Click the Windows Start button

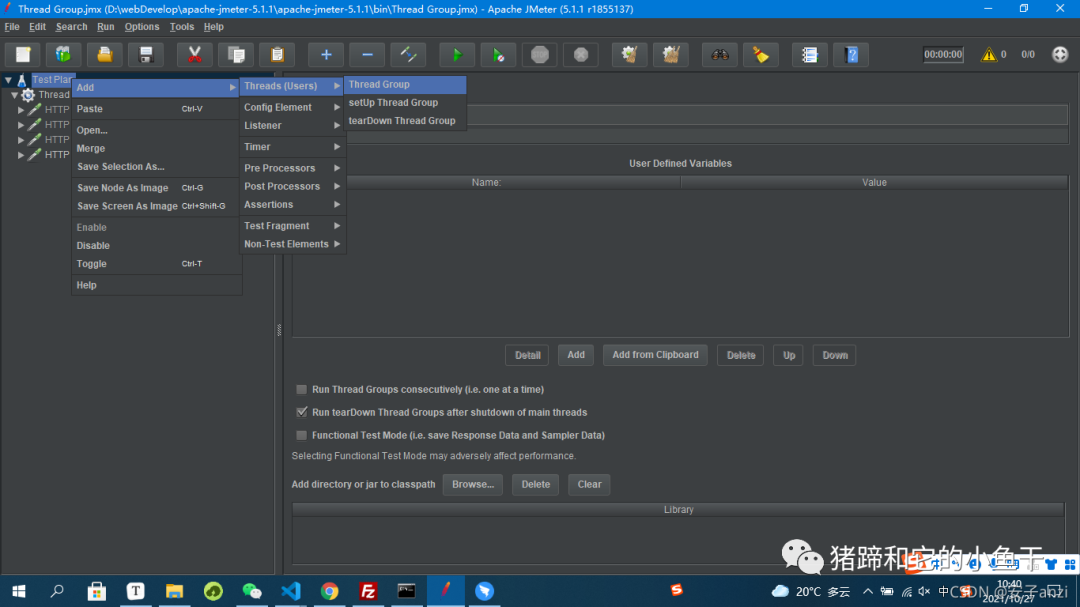[x=19, y=591]
